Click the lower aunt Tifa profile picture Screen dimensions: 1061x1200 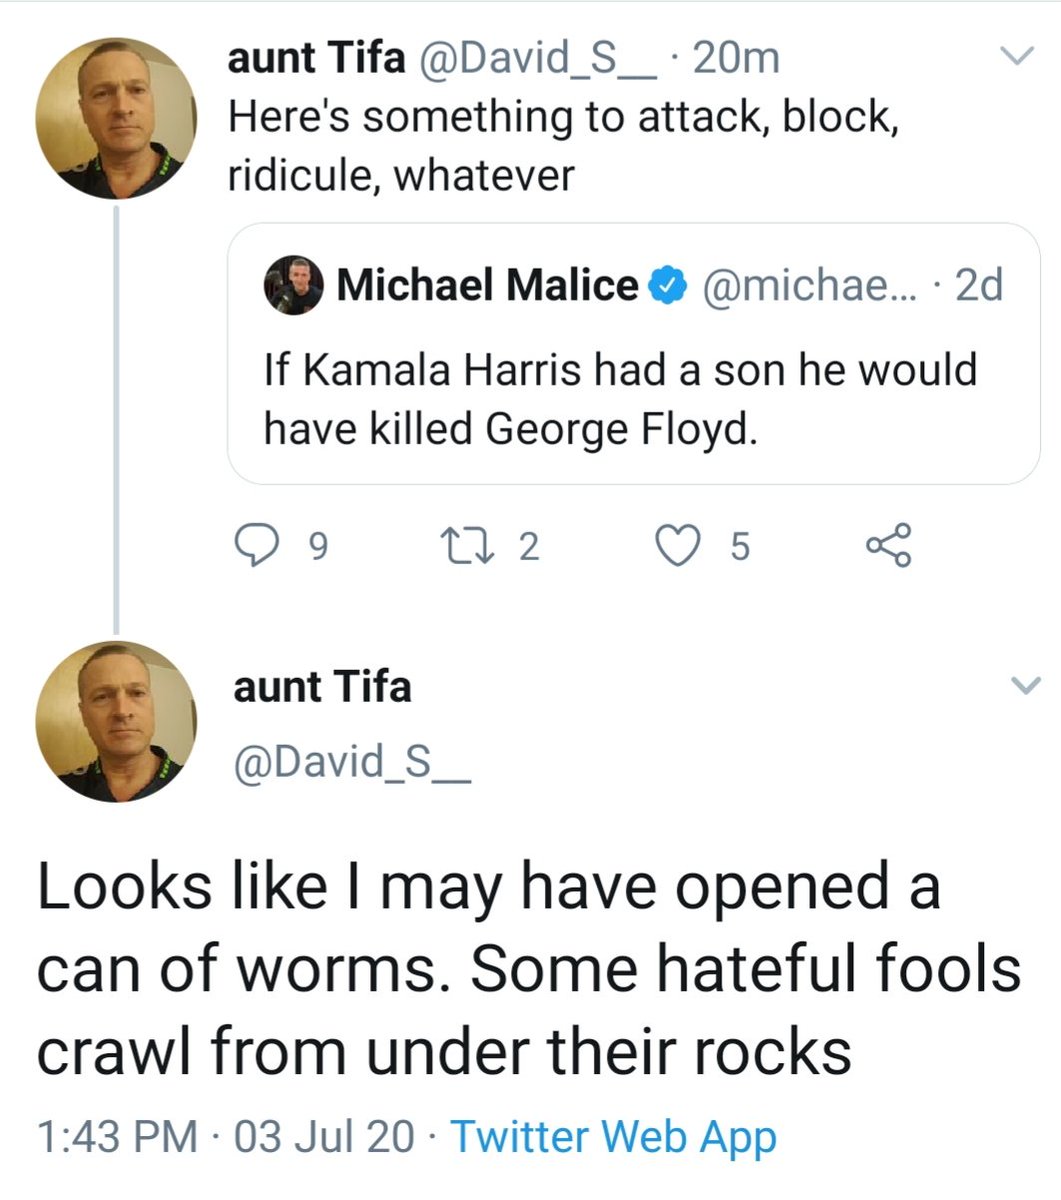(116, 721)
